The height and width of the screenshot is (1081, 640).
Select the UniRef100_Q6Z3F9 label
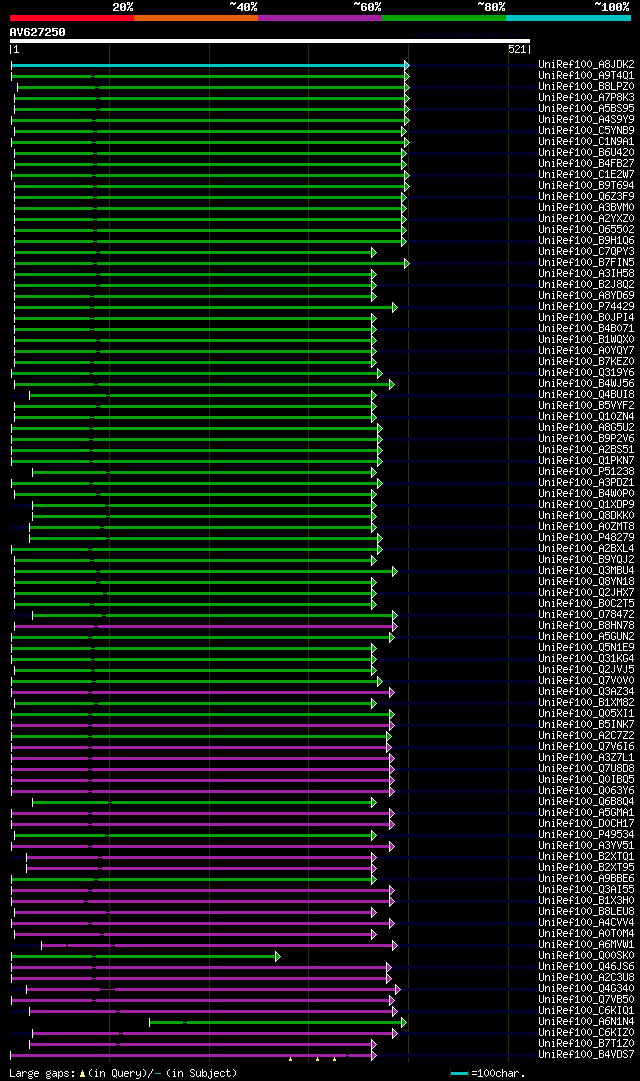tap(586, 196)
